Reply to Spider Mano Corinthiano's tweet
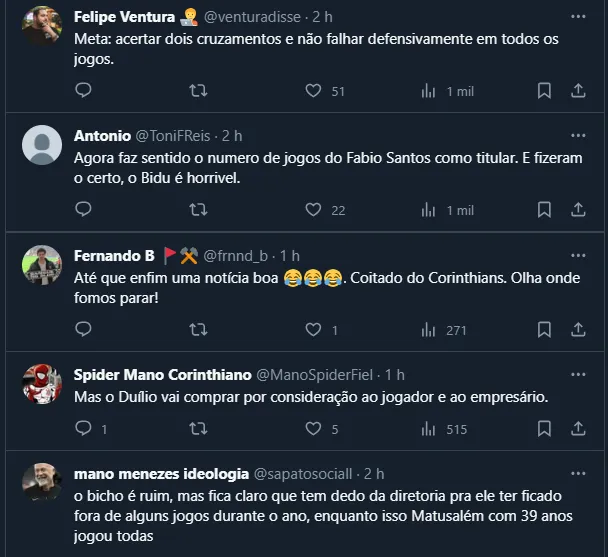Screen dimensions: 608x557 84,429
